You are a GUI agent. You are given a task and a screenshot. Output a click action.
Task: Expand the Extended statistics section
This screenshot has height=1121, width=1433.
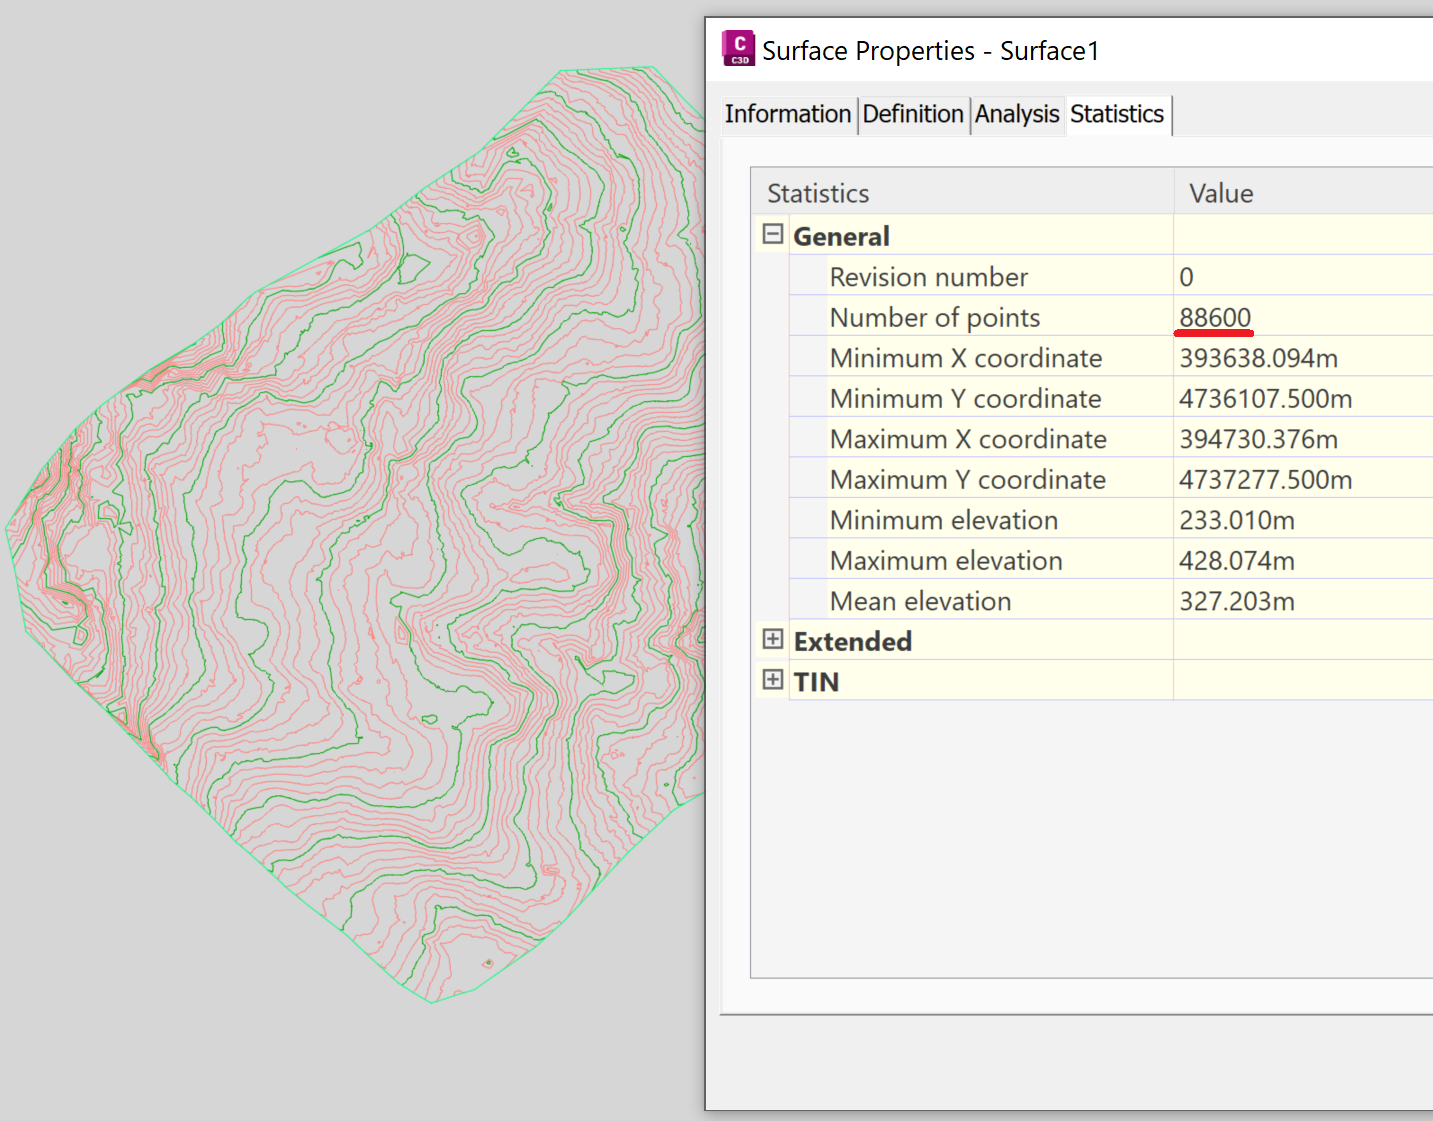(x=772, y=639)
